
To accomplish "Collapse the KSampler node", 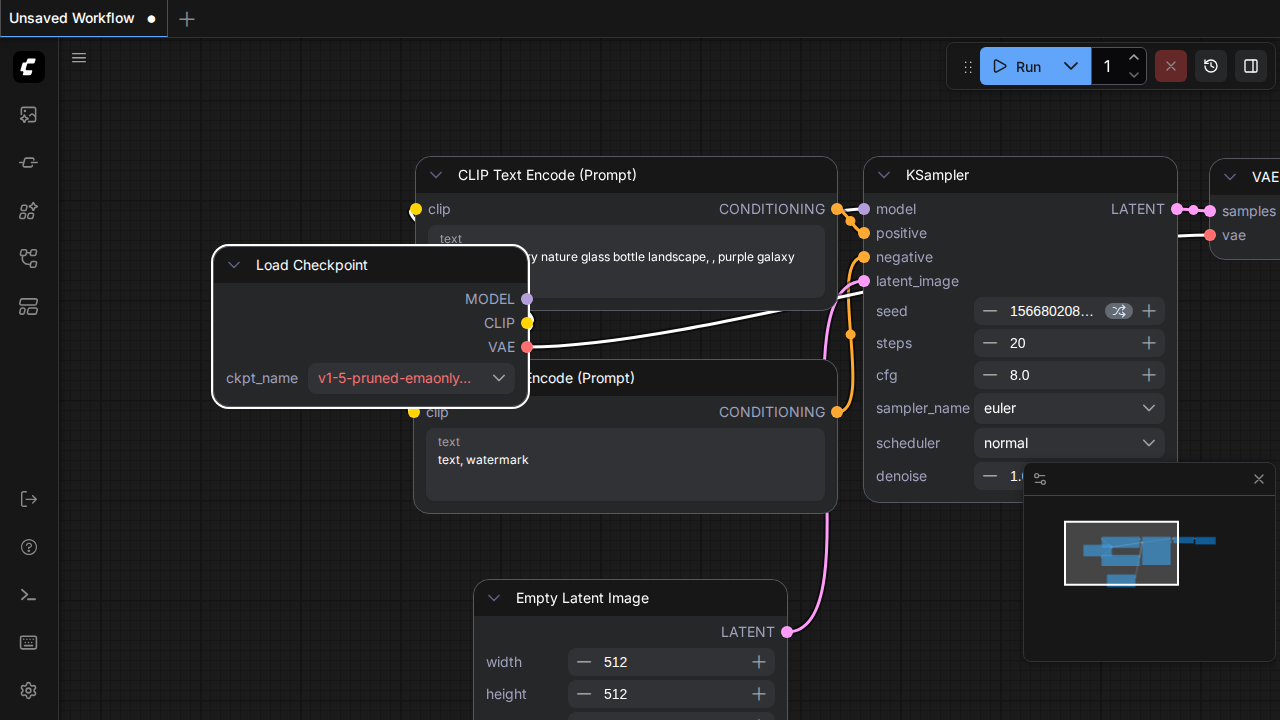I will coord(884,175).
